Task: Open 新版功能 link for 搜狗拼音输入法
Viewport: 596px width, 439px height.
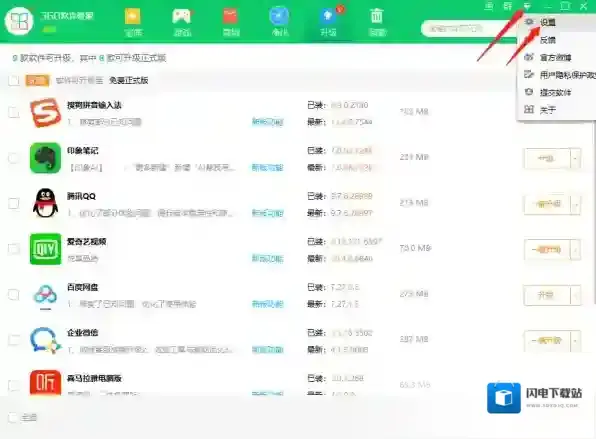Action: [x=268, y=122]
